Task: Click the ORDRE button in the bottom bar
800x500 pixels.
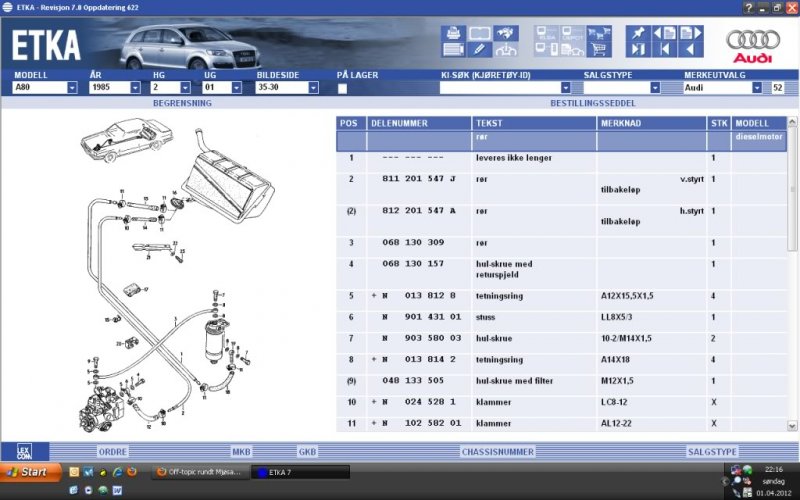Action: coord(112,451)
